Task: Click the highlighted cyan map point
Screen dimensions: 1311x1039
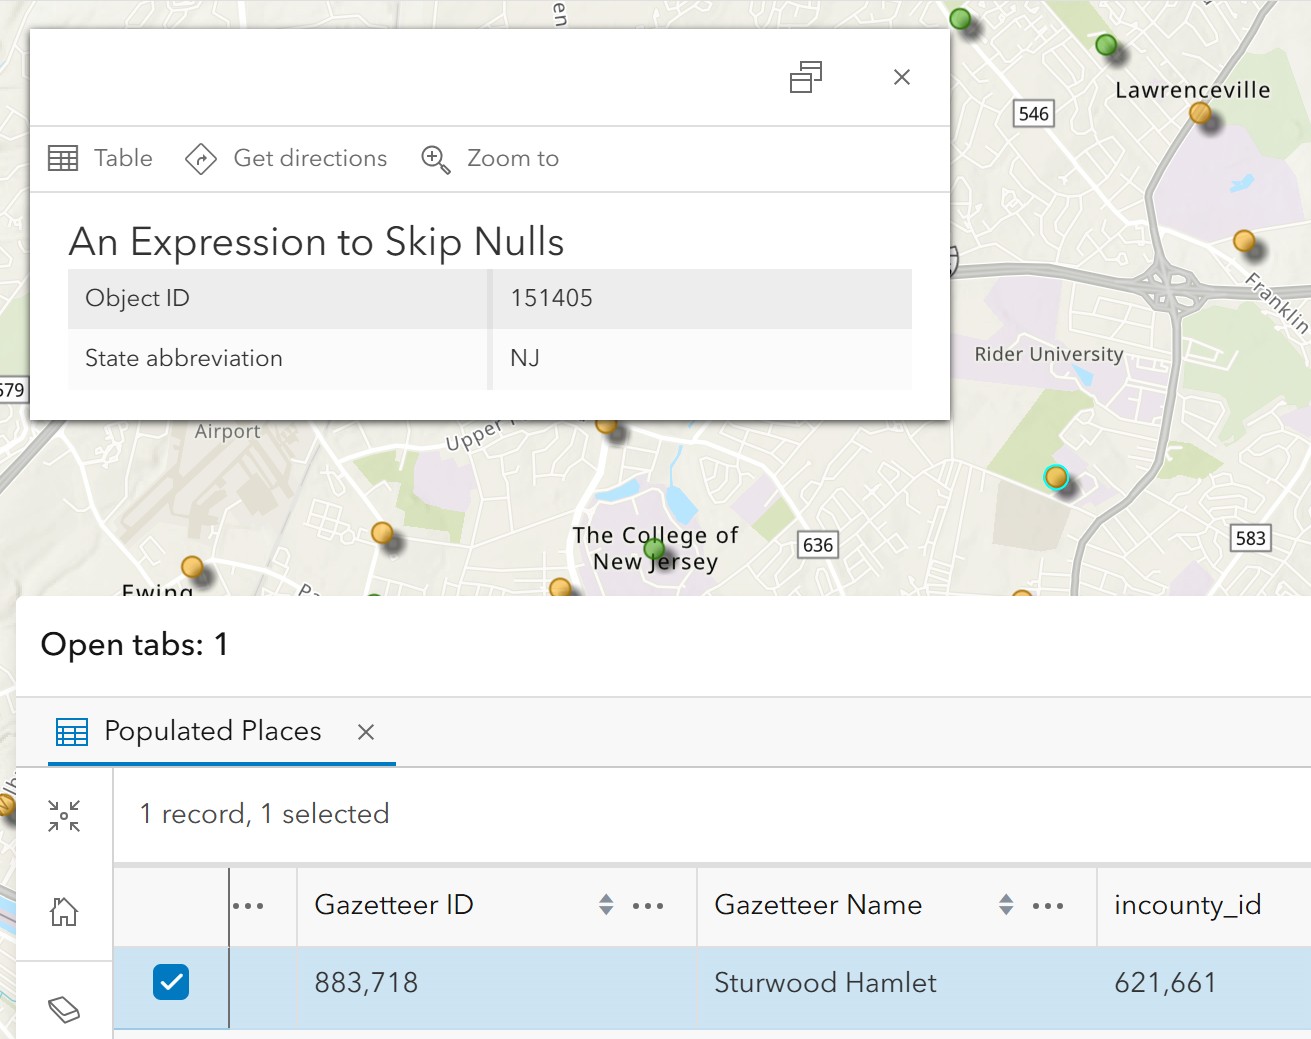Action: click(x=1055, y=477)
